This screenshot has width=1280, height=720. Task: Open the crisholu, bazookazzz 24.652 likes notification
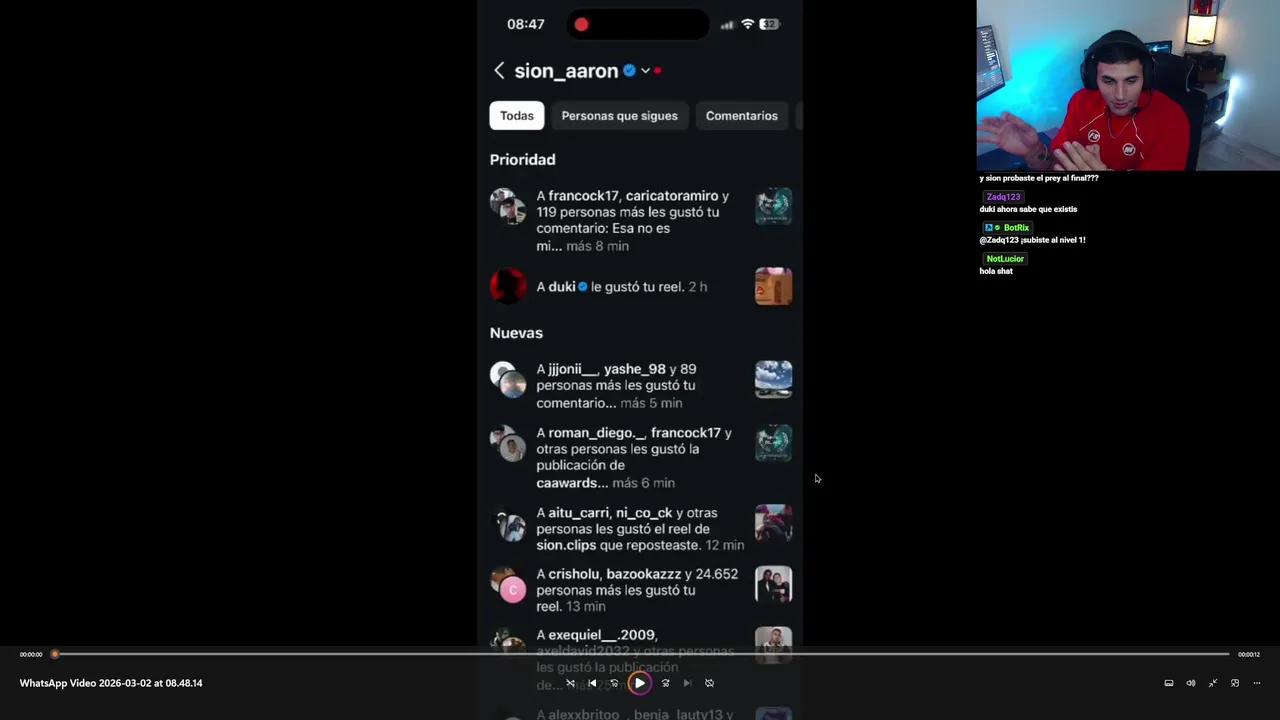tap(640, 590)
